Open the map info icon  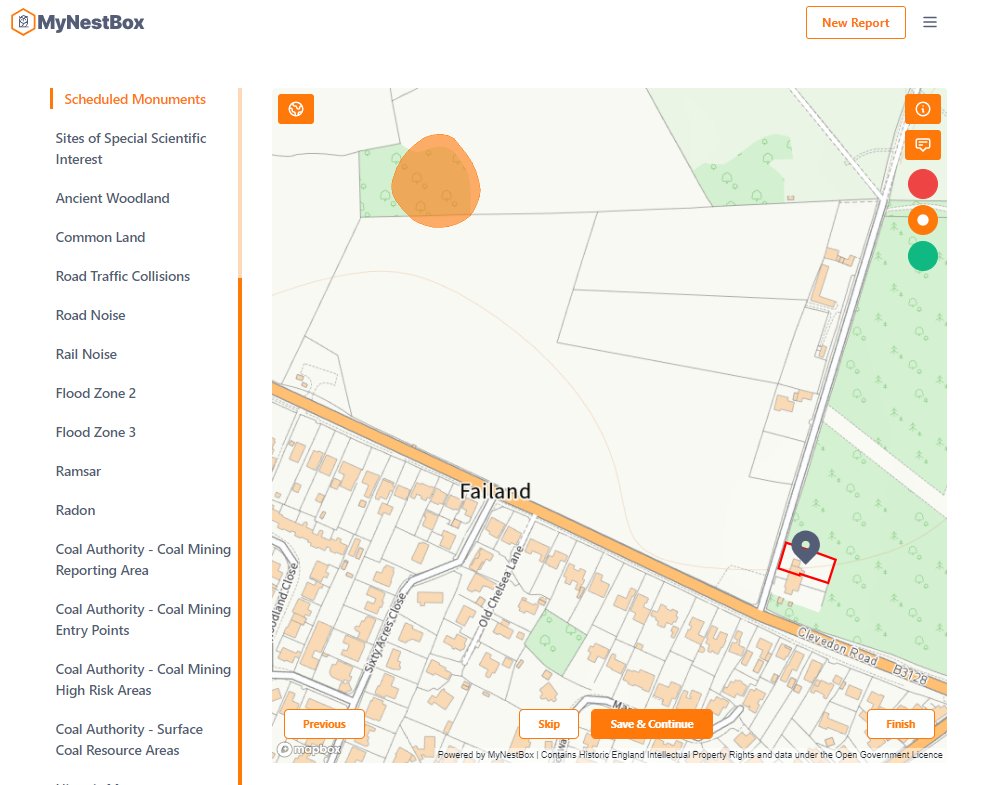pyautogui.click(x=922, y=109)
